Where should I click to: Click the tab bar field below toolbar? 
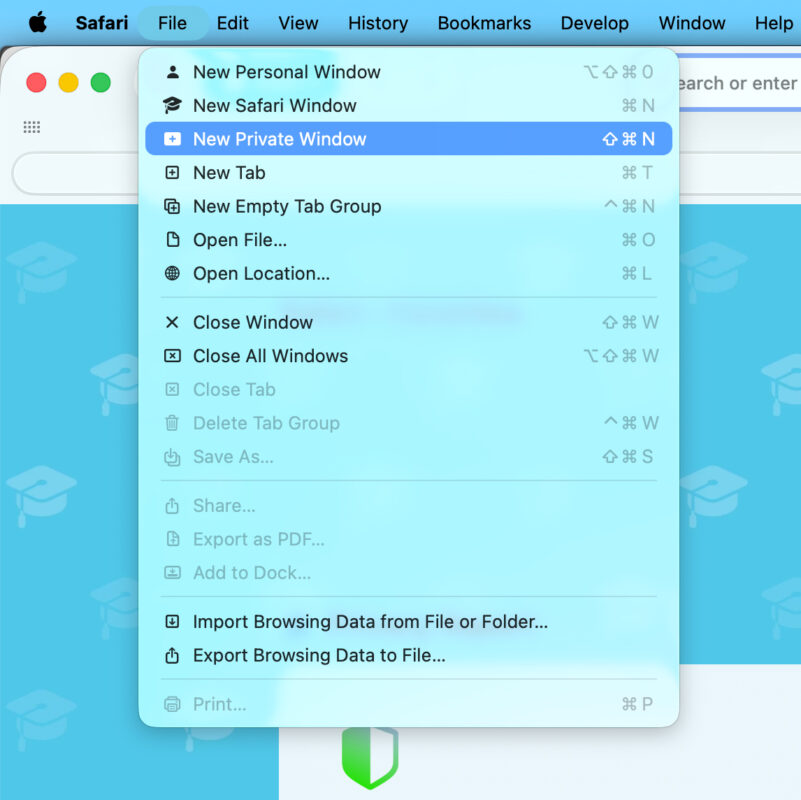click(76, 173)
